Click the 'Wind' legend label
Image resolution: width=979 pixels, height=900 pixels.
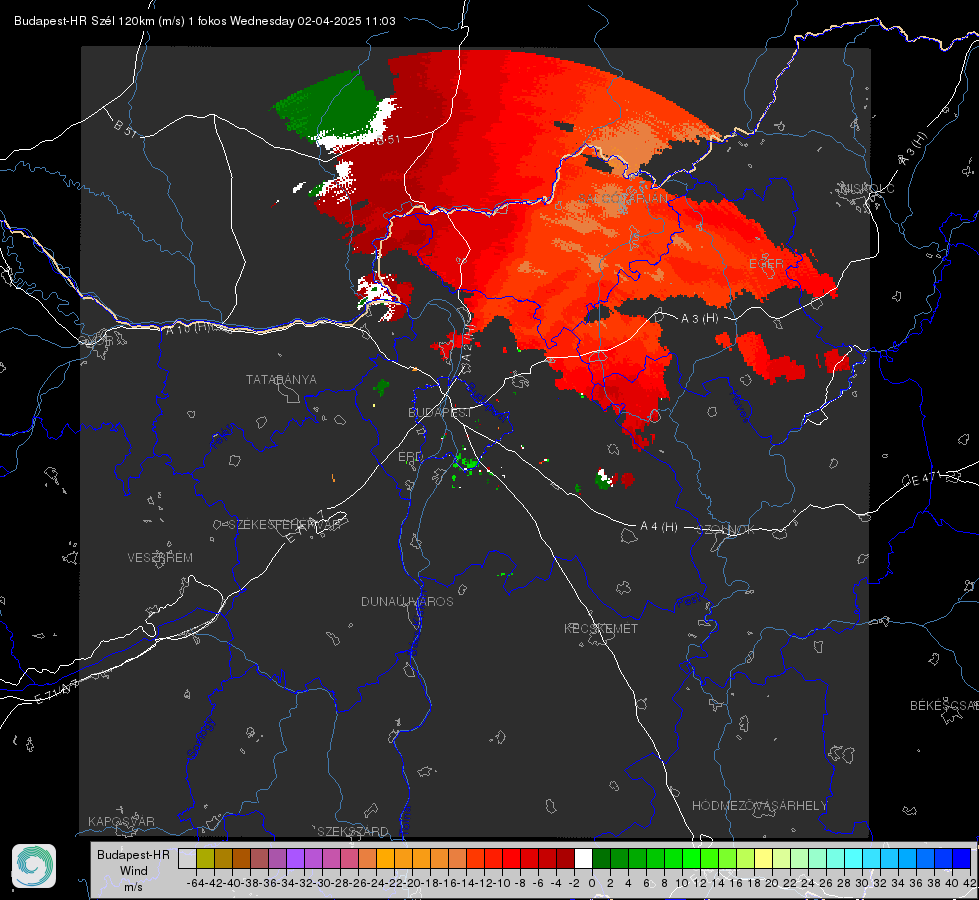tap(134, 871)
